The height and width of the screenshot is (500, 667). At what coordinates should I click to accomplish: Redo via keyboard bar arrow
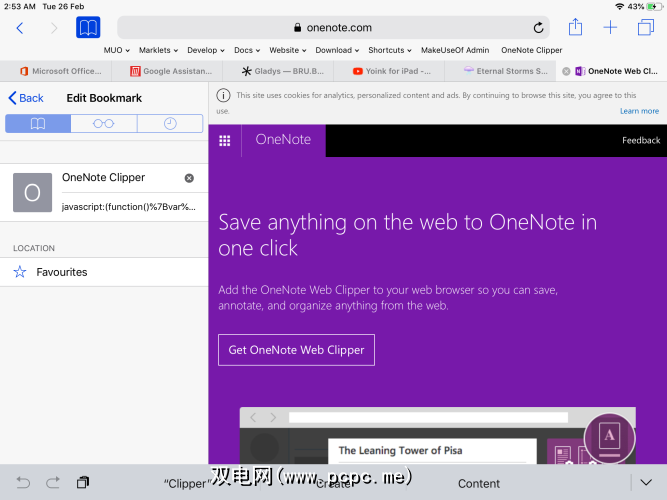(x=53, y=483)
